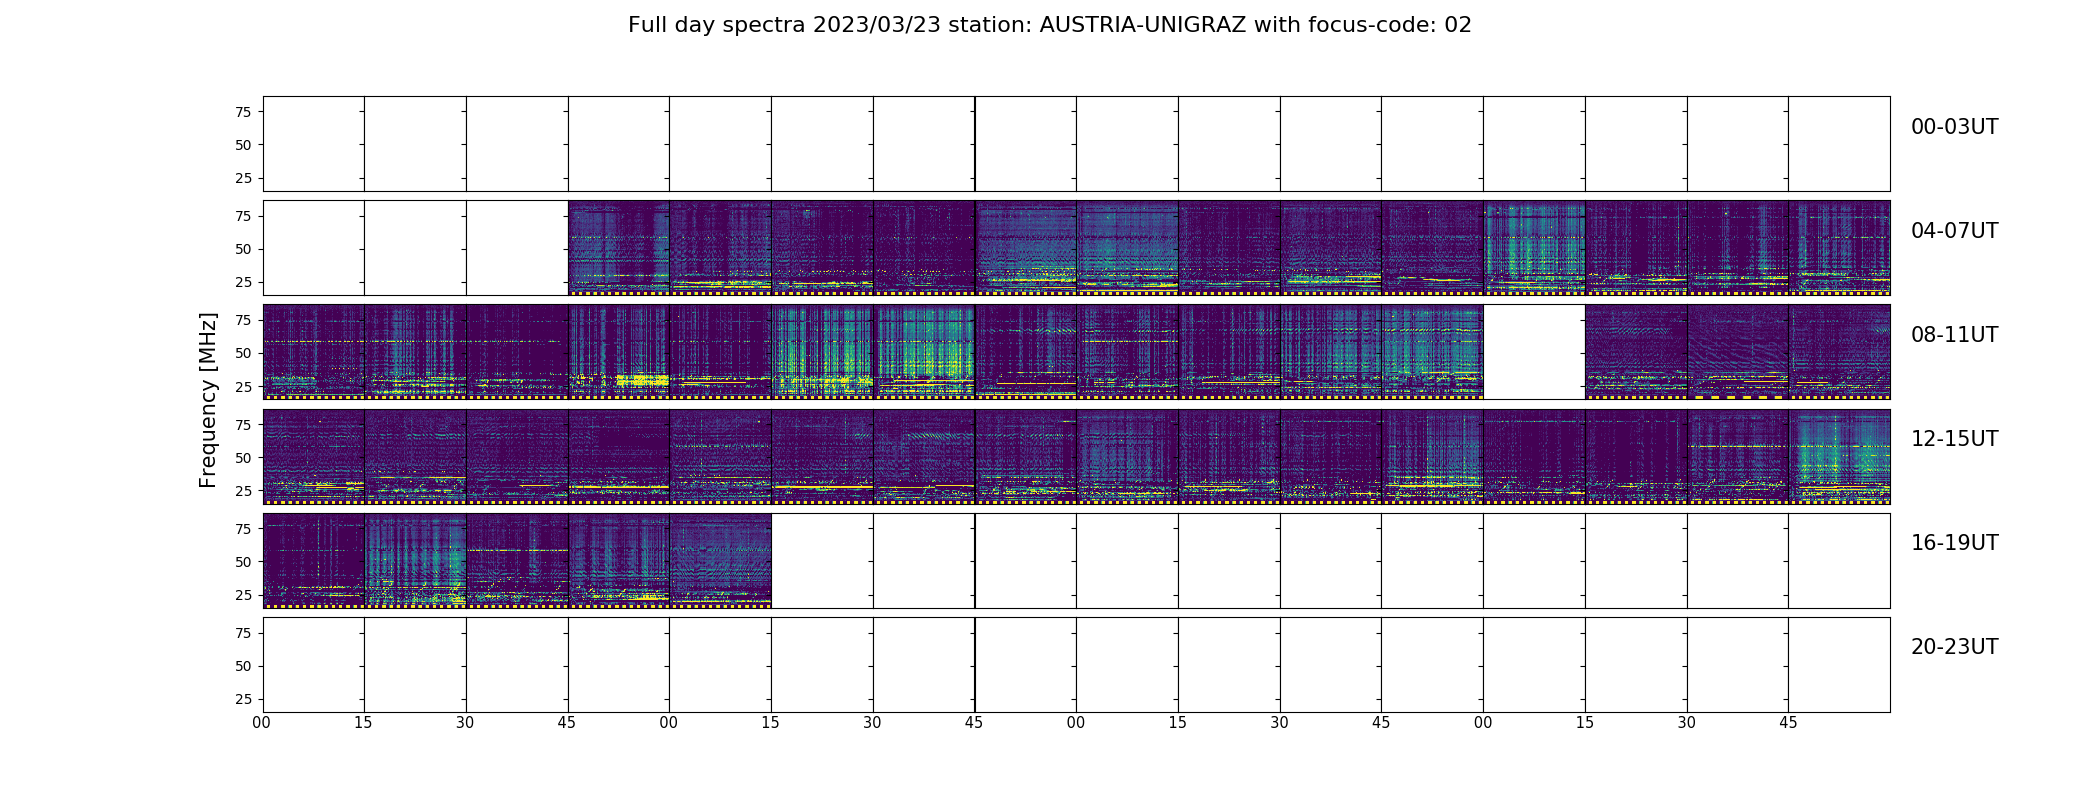Click the '75' tick in the 08-11UT row
2100x800 pixels.
click(x=243, y=320)
